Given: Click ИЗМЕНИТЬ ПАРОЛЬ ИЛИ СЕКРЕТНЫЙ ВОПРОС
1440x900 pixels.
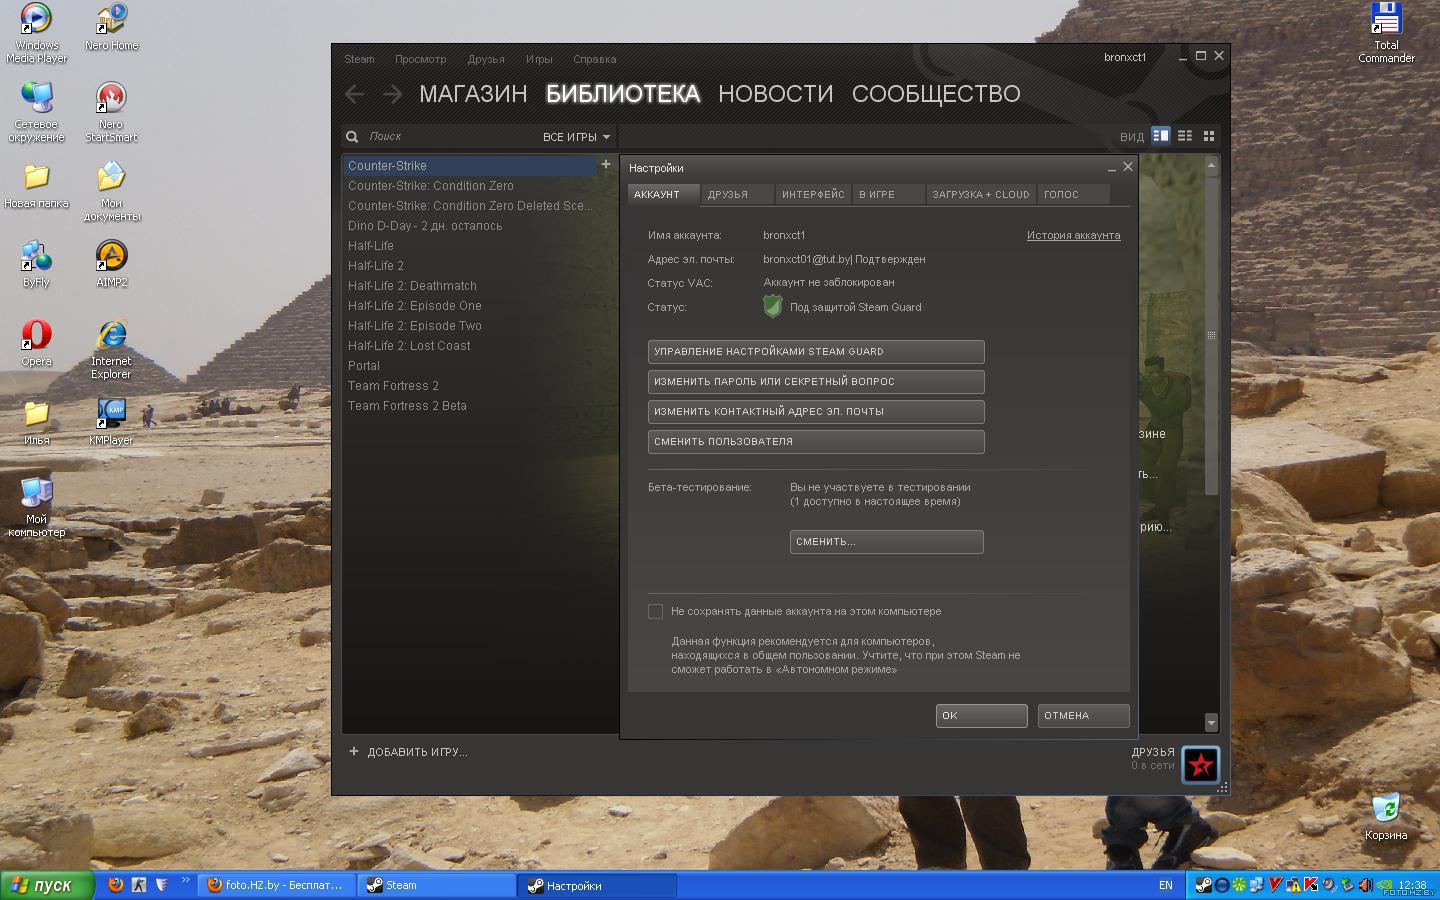Looking at the screenshot, I should [x=816, y=382].
